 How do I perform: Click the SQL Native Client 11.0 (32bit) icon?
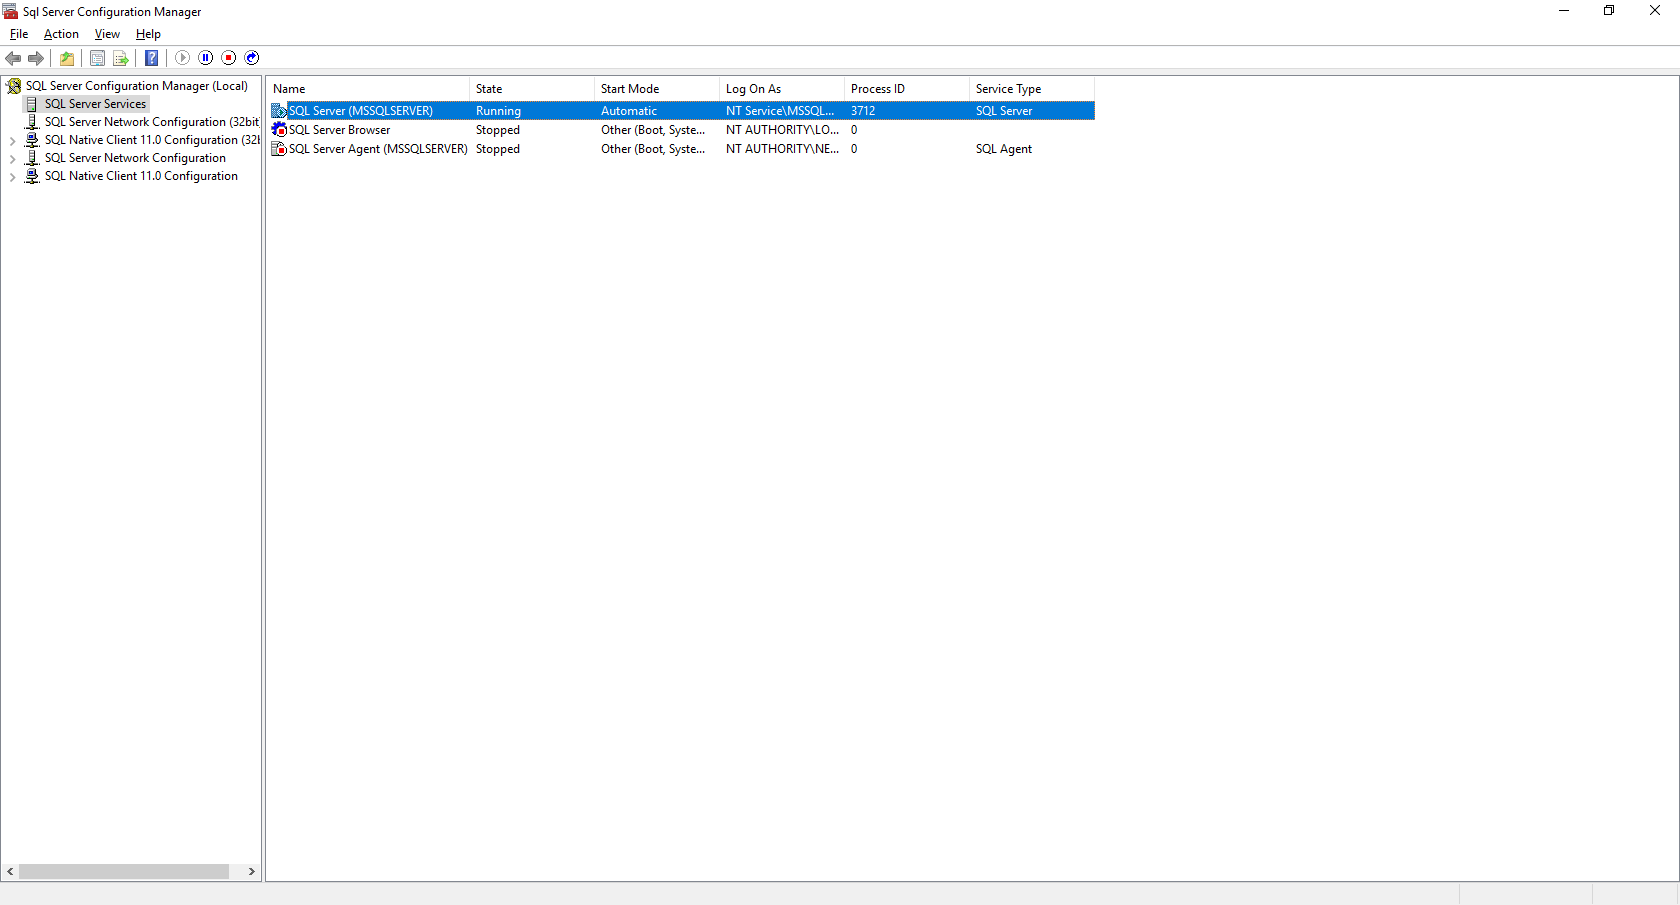point(32,140)
